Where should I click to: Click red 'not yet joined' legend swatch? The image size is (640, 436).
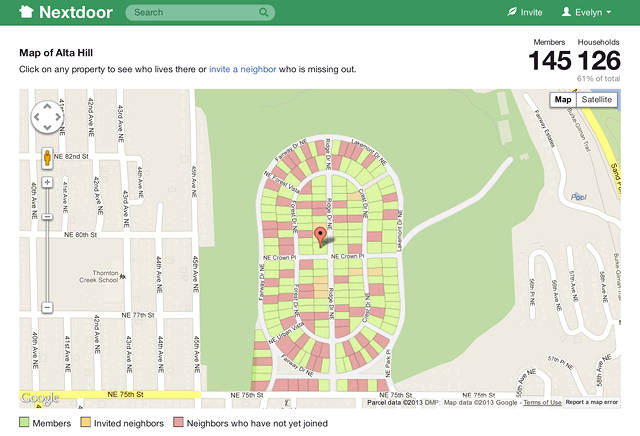[178, 423]
